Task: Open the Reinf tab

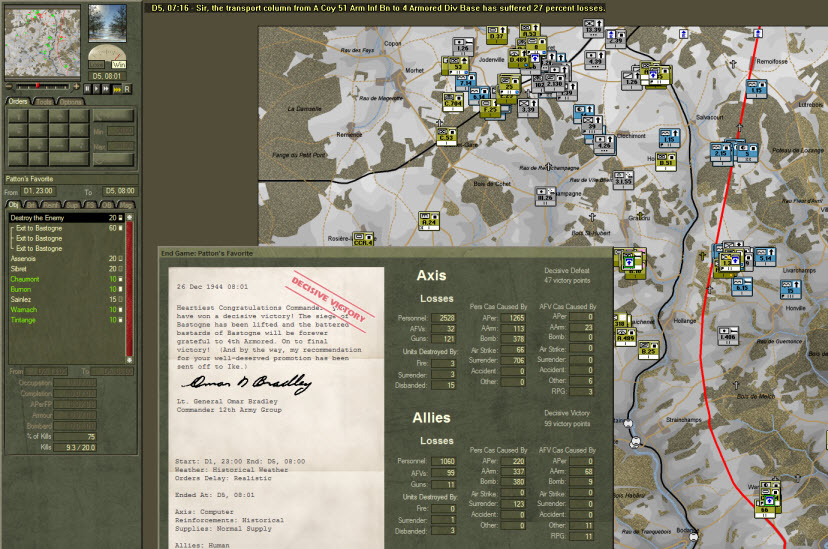Action: click(x=51, y=205)
